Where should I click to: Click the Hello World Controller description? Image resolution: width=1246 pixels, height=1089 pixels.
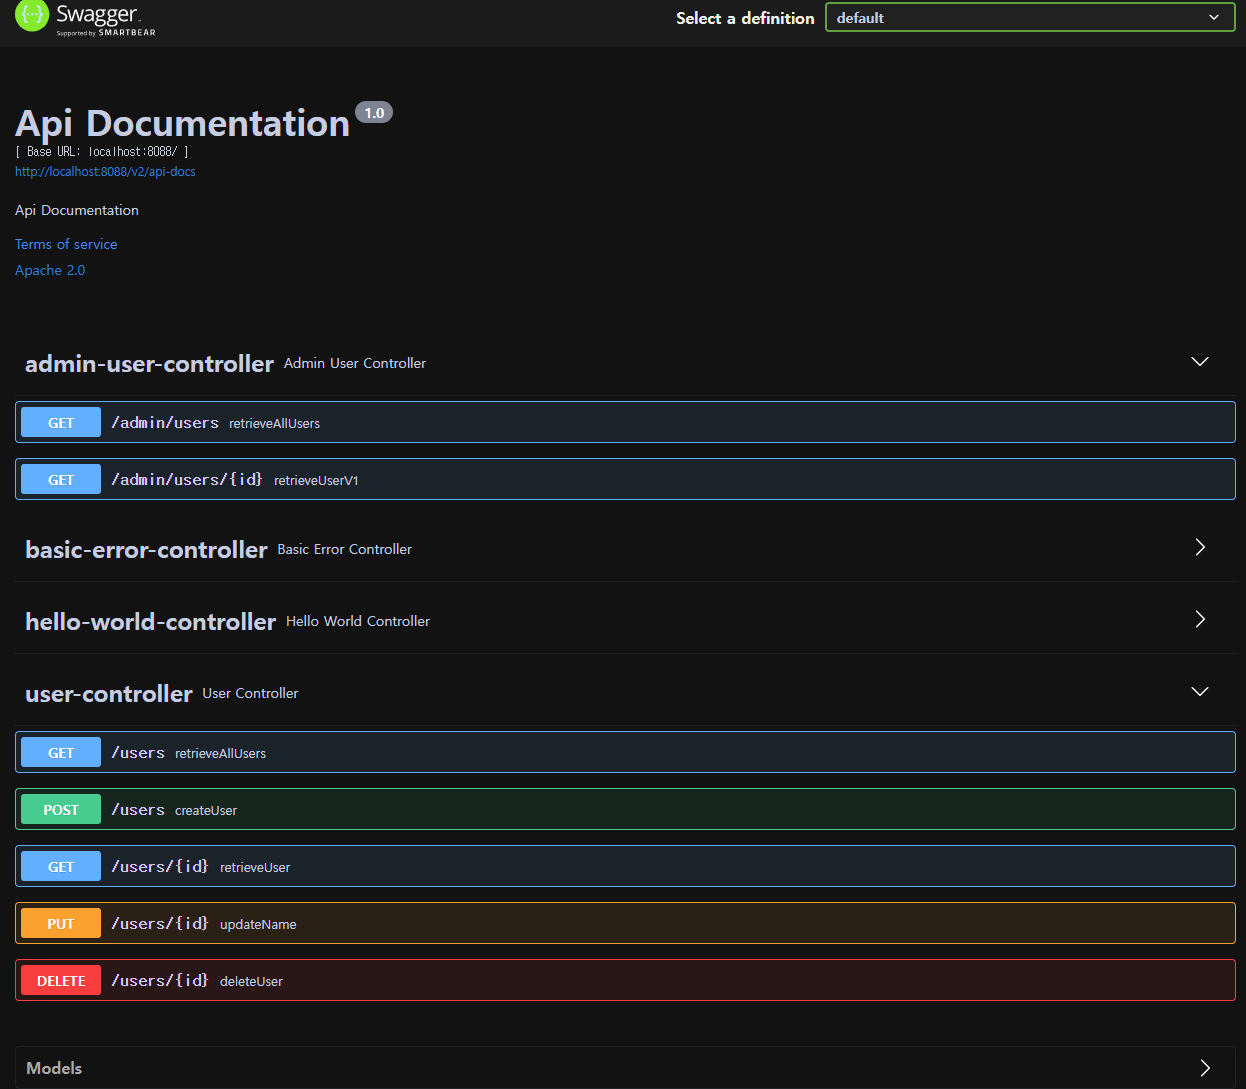358,621
